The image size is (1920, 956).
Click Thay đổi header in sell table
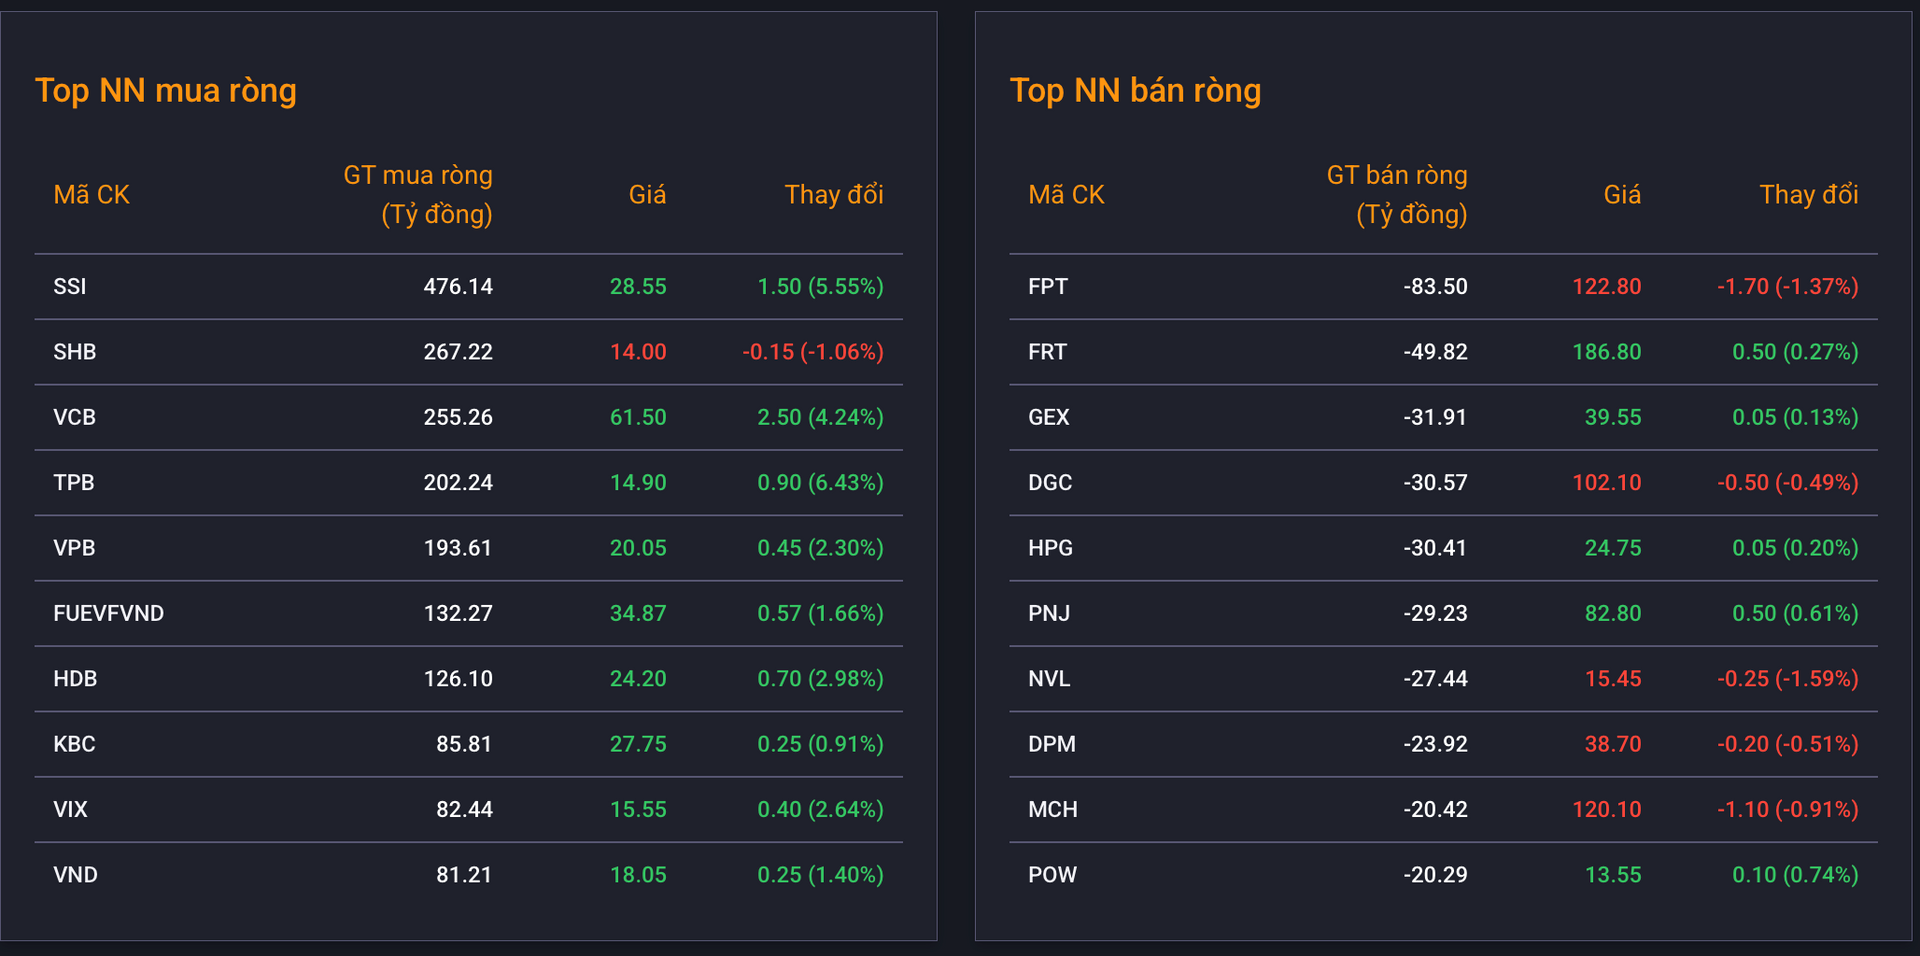click(x=1808, y=195)
